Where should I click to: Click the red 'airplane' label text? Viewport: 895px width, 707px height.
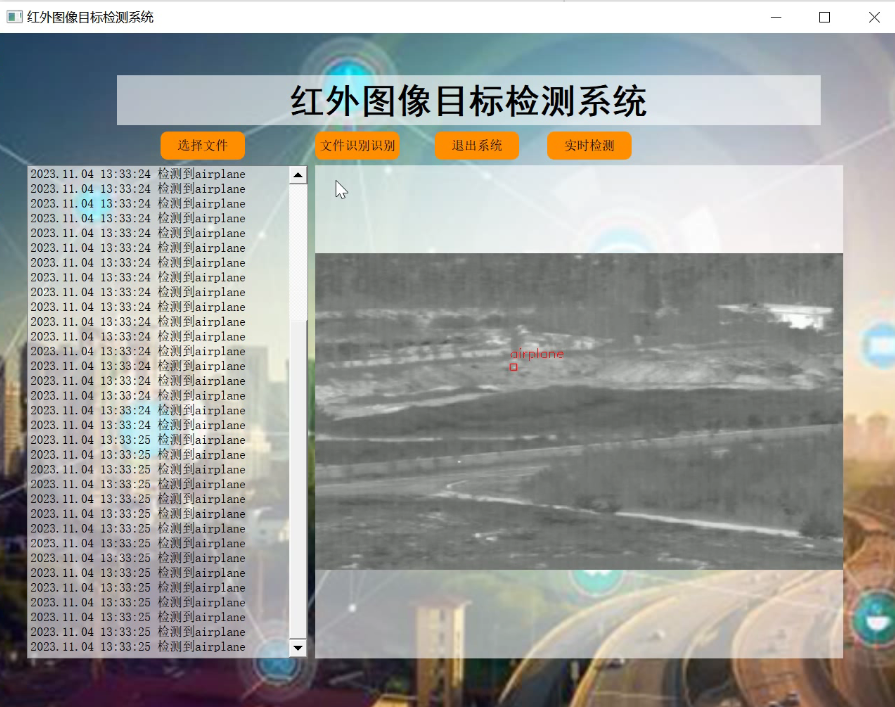tap(537, 354)
